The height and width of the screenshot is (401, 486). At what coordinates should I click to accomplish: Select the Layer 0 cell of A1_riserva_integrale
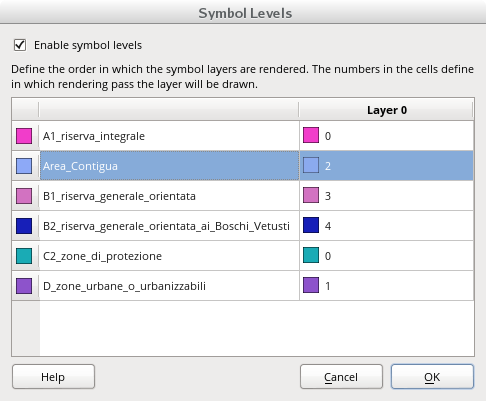386,136
